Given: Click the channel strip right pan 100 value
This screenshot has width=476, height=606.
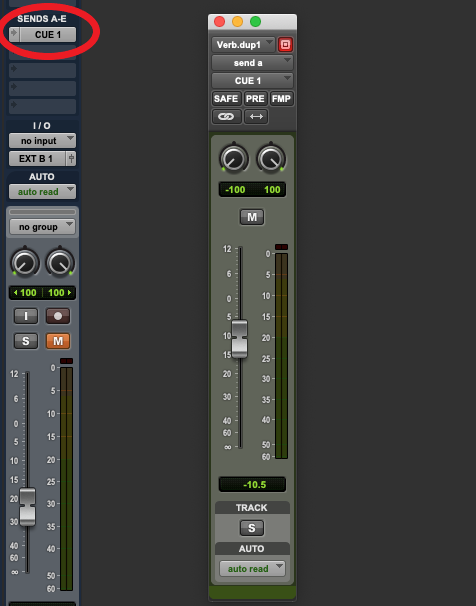Looking at the screenshot, I should (59, 293).
